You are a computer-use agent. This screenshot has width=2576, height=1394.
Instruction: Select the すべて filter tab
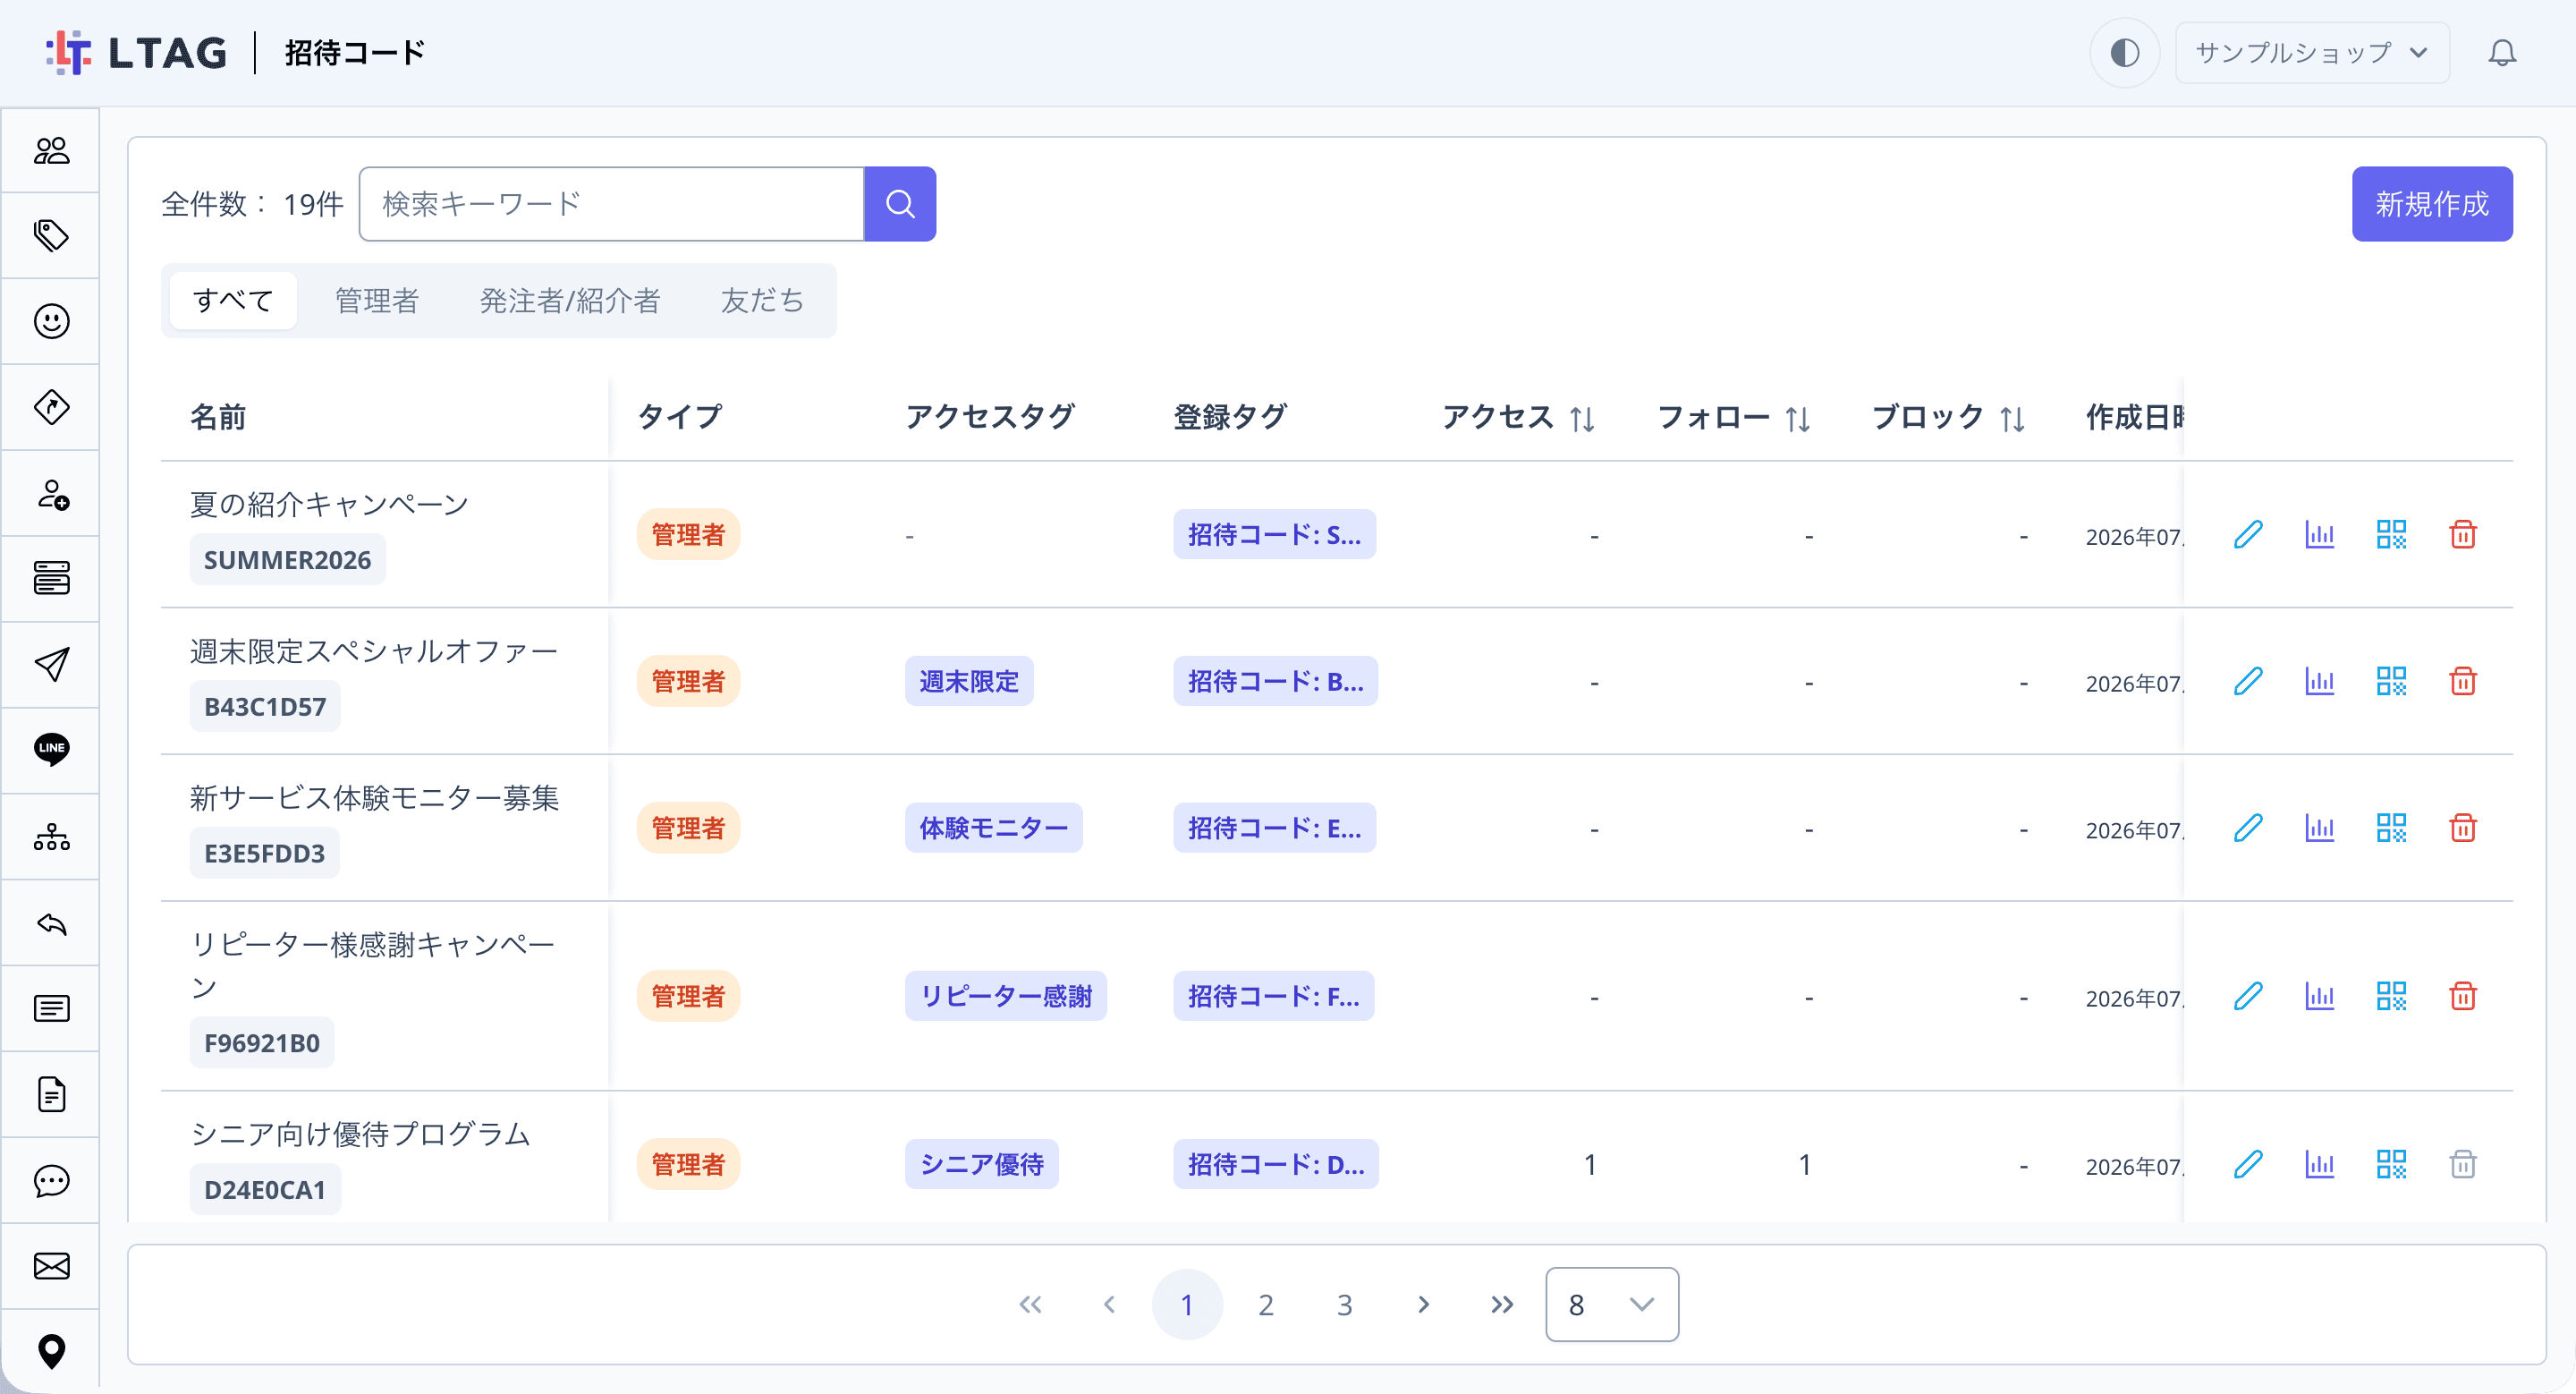point(233,300)
